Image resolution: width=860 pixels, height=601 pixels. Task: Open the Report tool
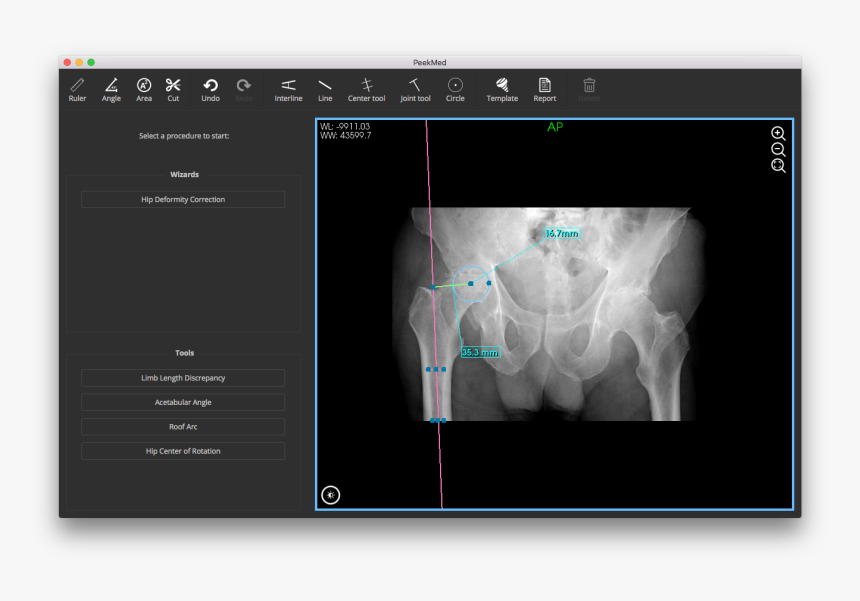[545, 90]
